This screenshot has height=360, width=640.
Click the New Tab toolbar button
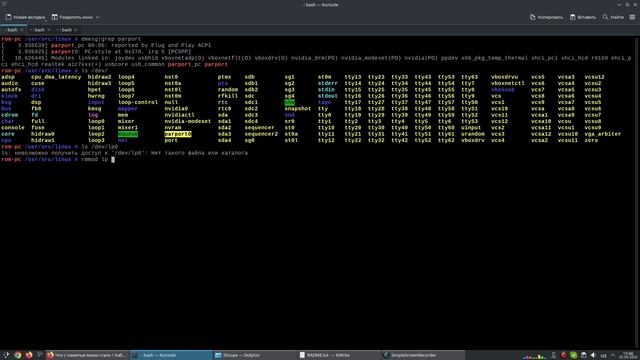click(25, 17)
